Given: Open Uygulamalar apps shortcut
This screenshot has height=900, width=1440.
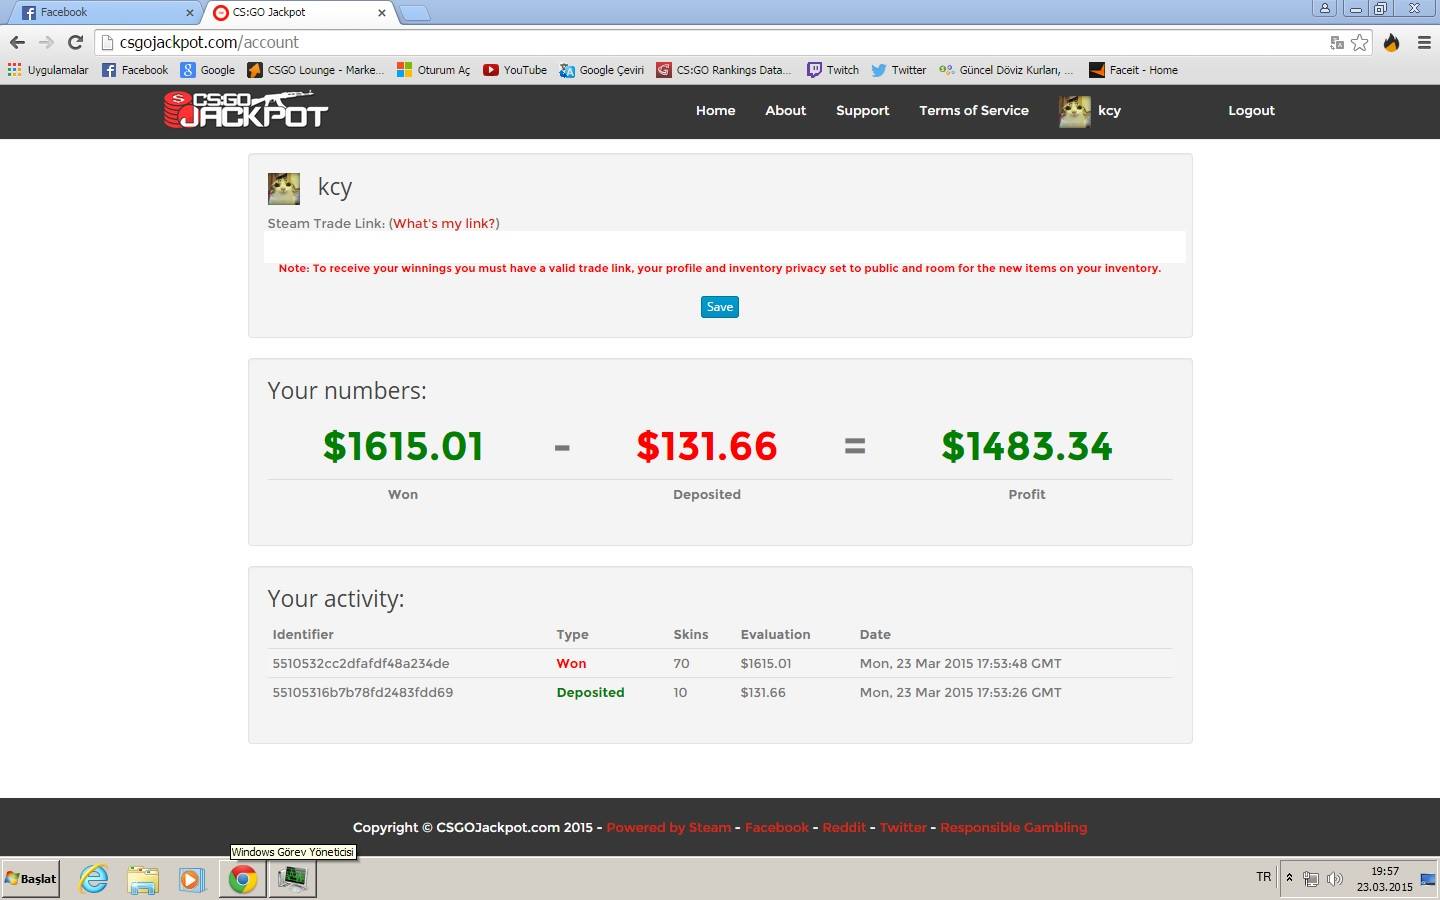Looking at the screenshot, I should pyautogui.click(x=48, y=70).
